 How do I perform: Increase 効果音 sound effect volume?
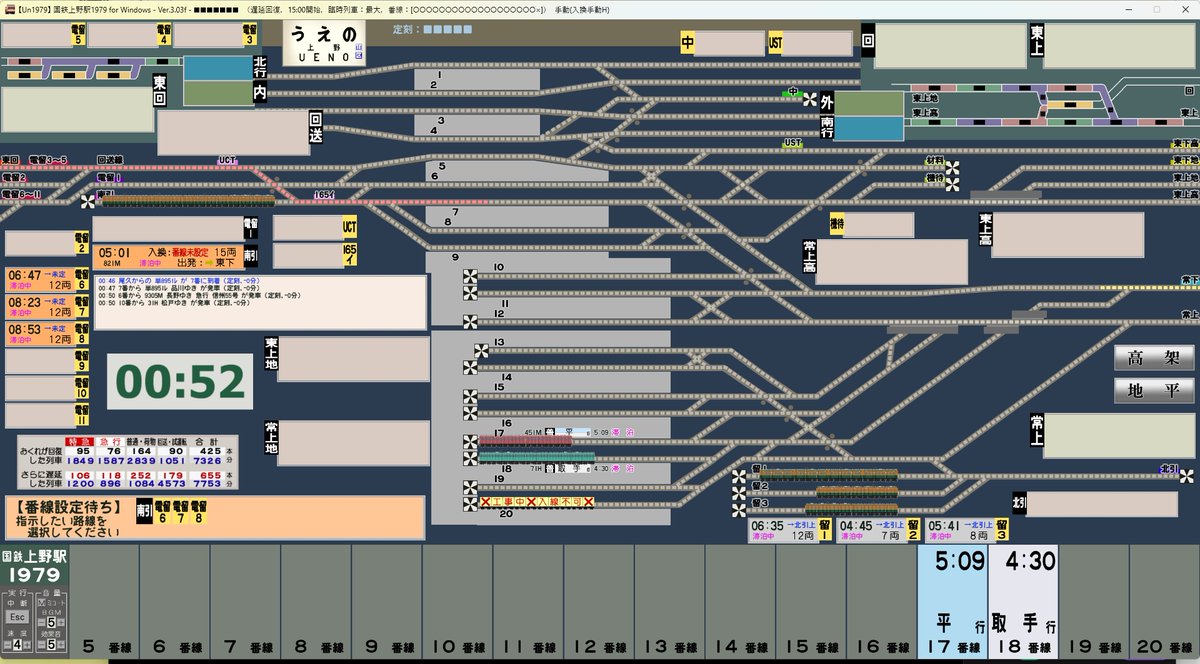tap(61, 644)
